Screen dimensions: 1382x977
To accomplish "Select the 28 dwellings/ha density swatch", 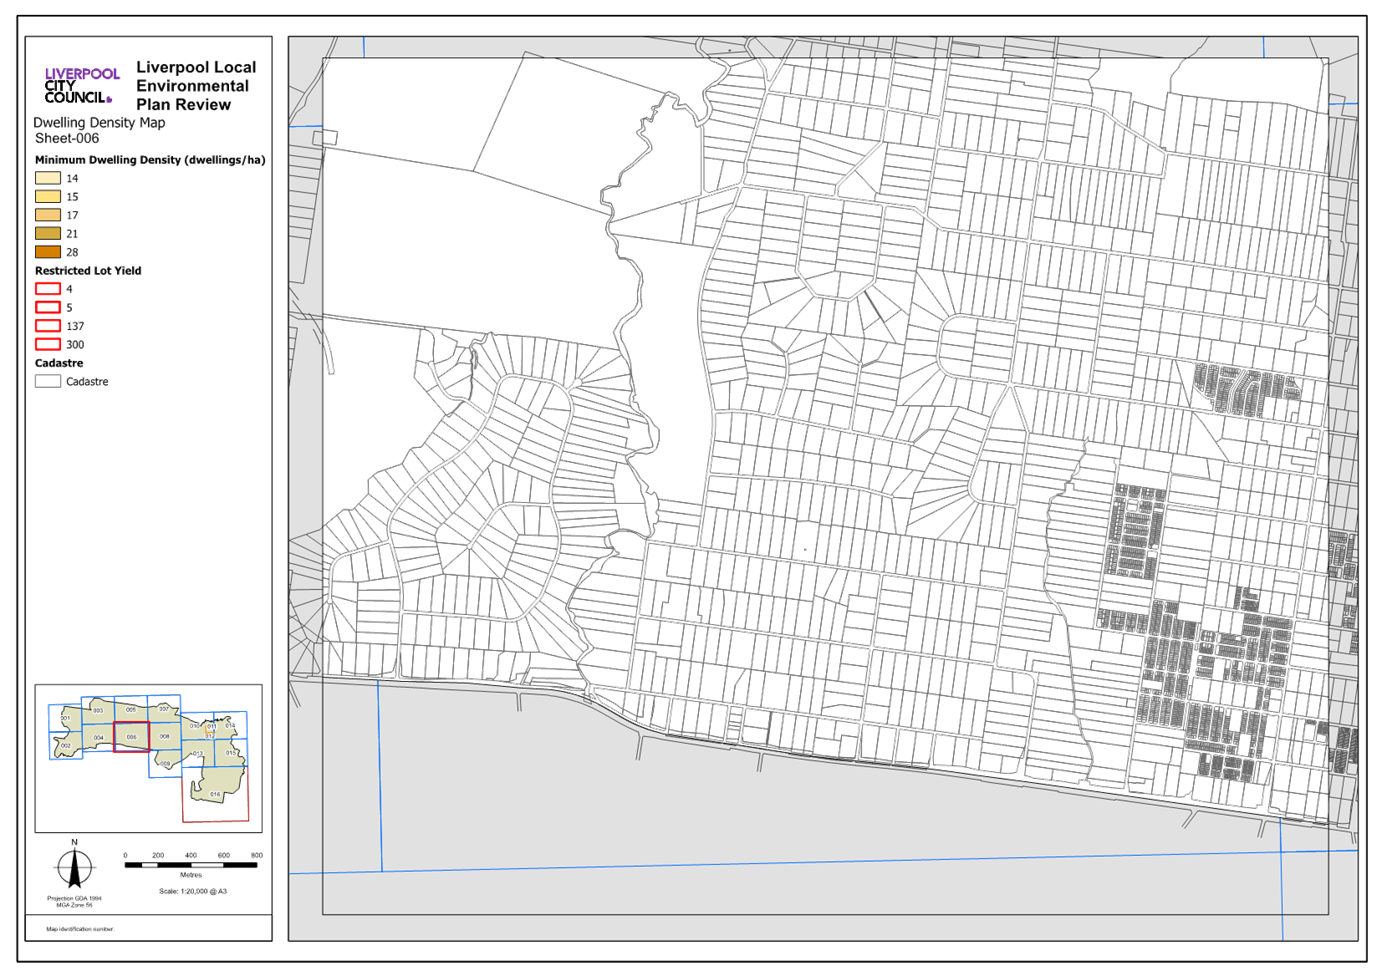I will click(48, 252).
